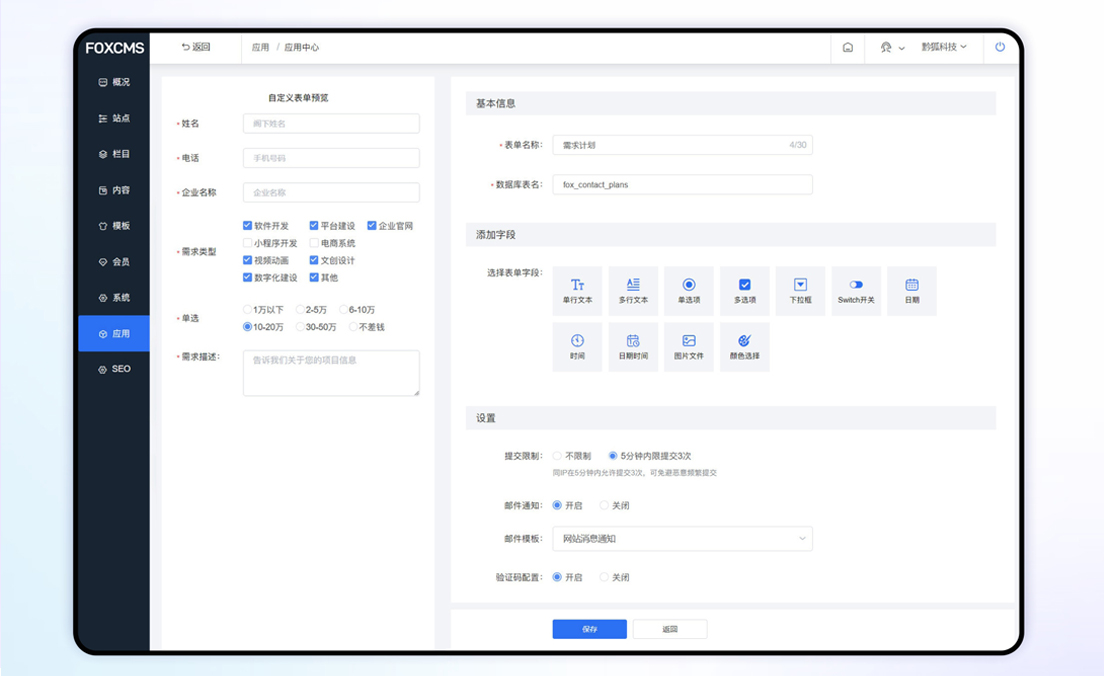Open the 模板 sidebar menu
1104x676 pixels.
(114, 226)
